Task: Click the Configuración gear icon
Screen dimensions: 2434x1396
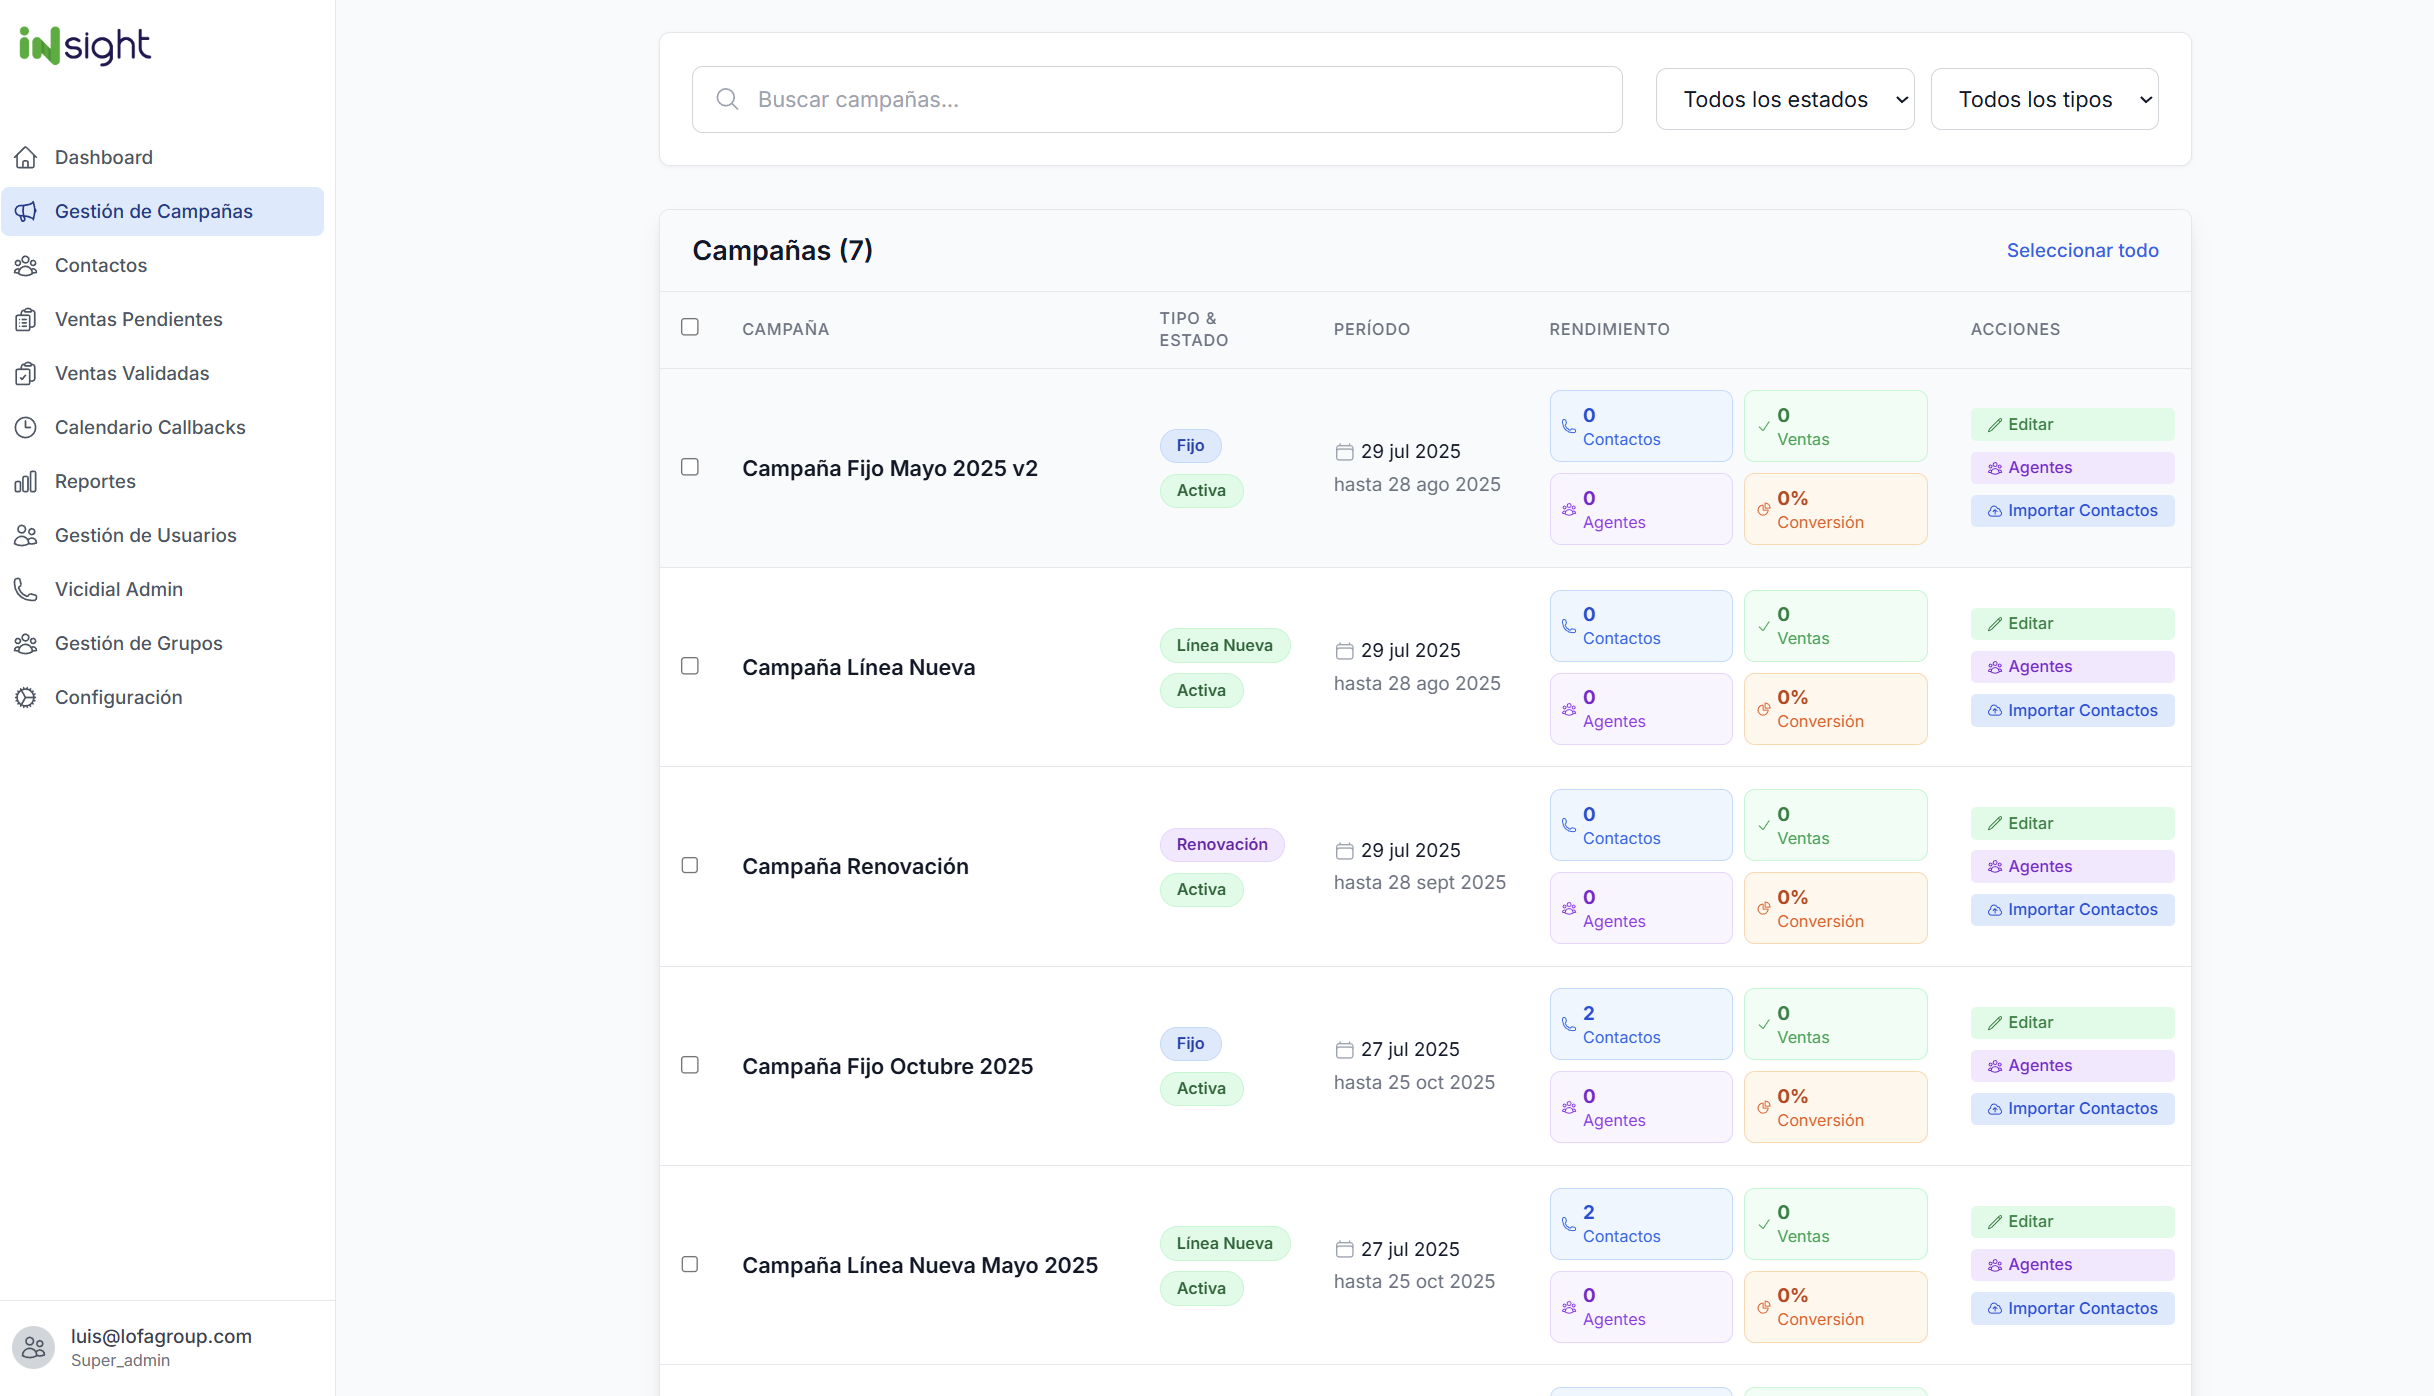Action: coord(26,697)
